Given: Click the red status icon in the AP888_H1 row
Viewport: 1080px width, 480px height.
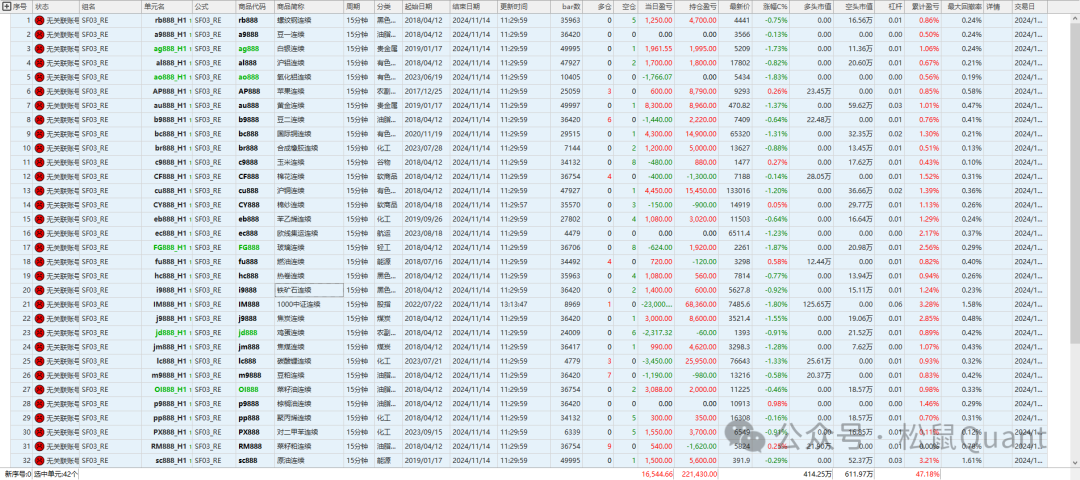Looking at the screenshot, I should point(39,91).
